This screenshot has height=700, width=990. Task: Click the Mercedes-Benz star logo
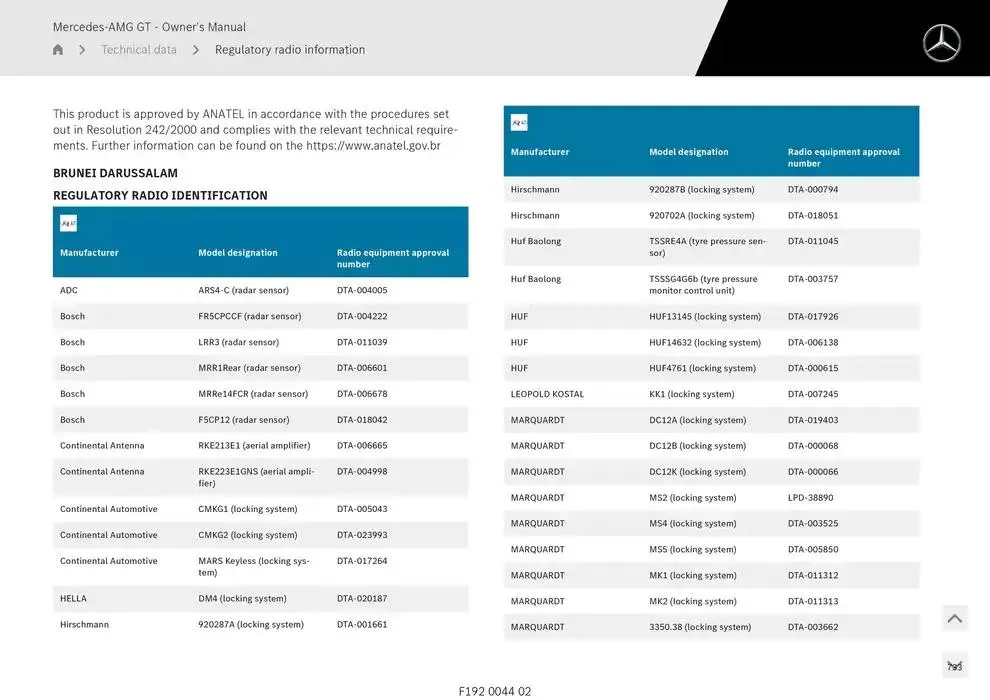(941, 43)
